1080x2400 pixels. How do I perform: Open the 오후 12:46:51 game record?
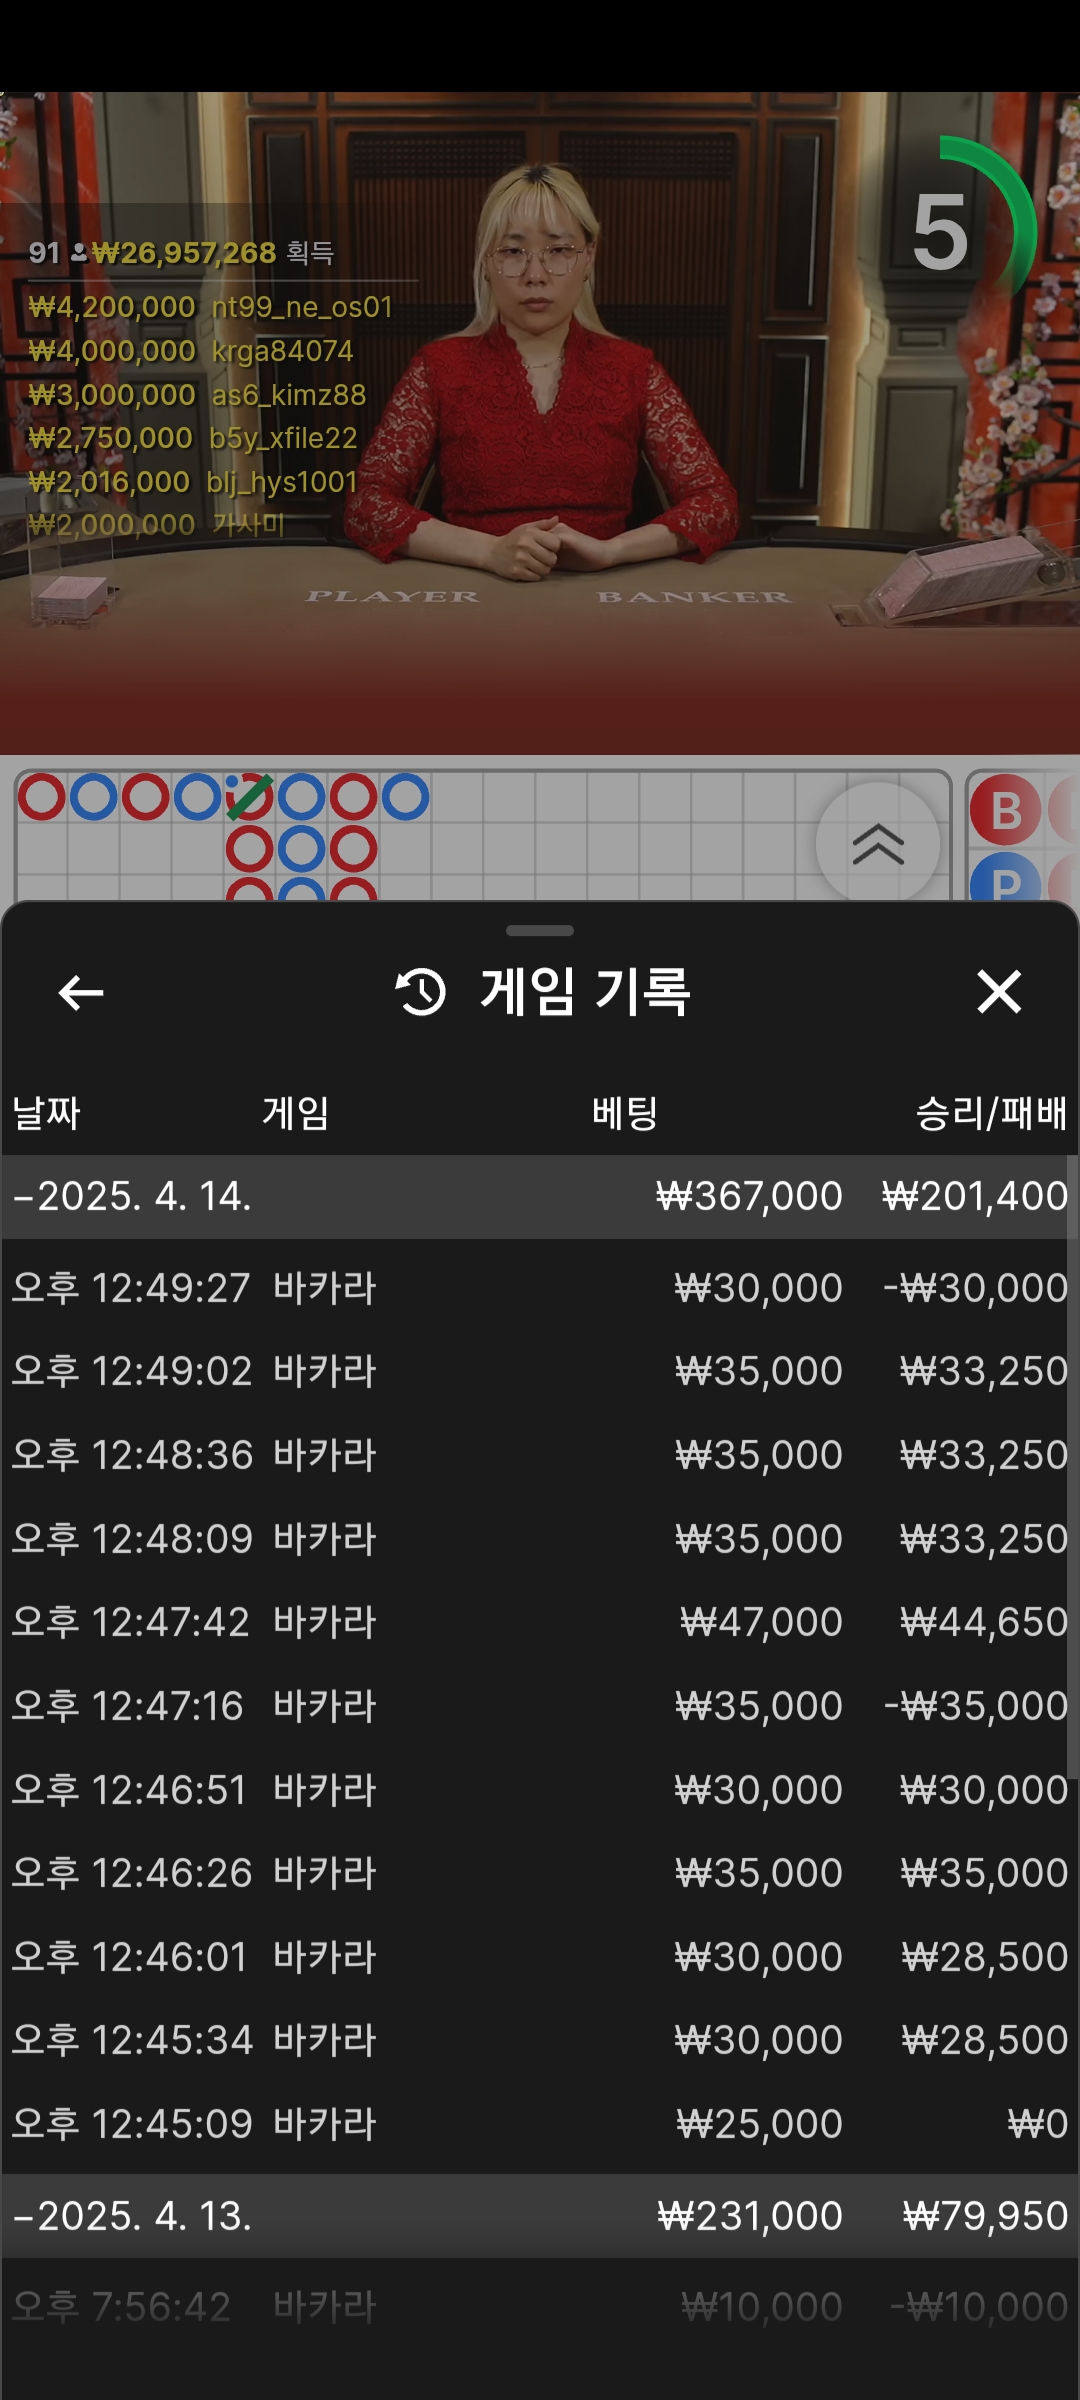click(x=540, y=1789)
